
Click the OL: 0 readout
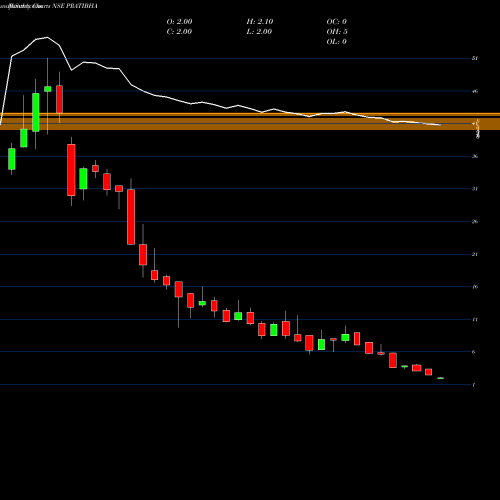[336, 42]
